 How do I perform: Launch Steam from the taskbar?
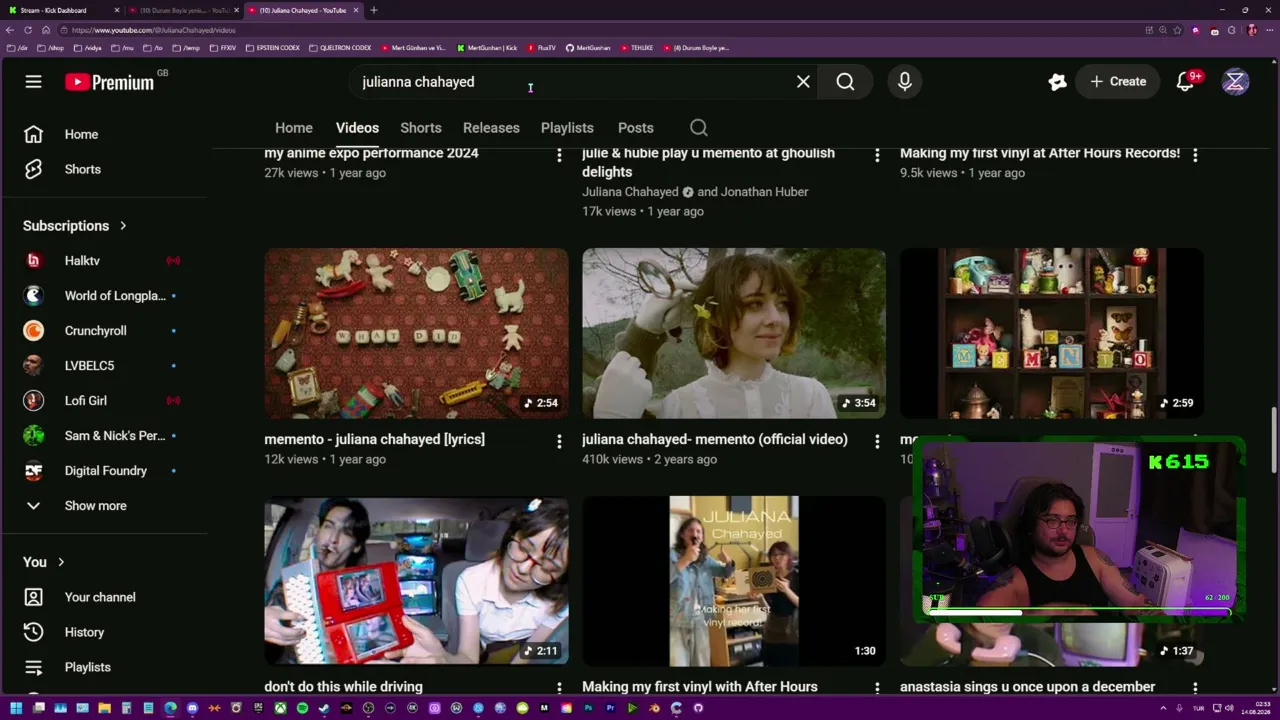pyautogui.click(x=324, y=708)
